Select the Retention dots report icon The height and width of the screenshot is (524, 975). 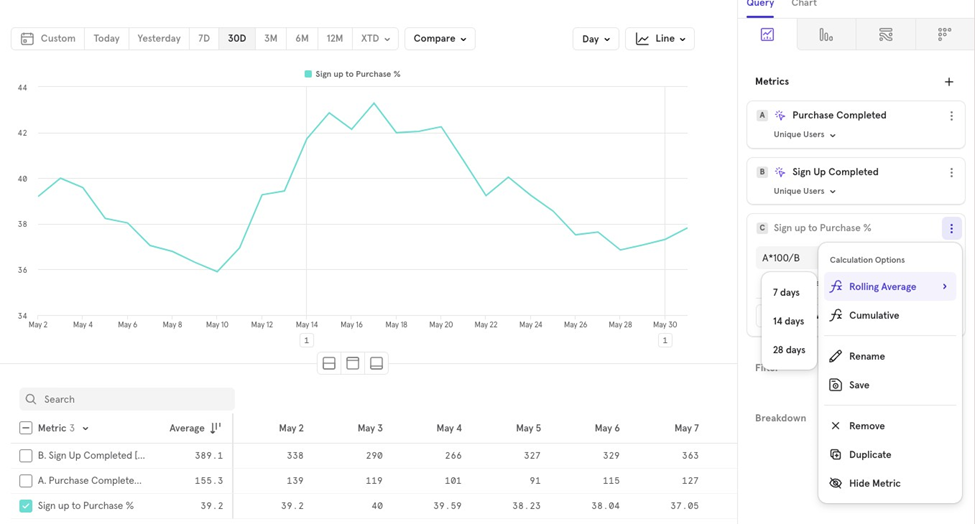point(944,35)
